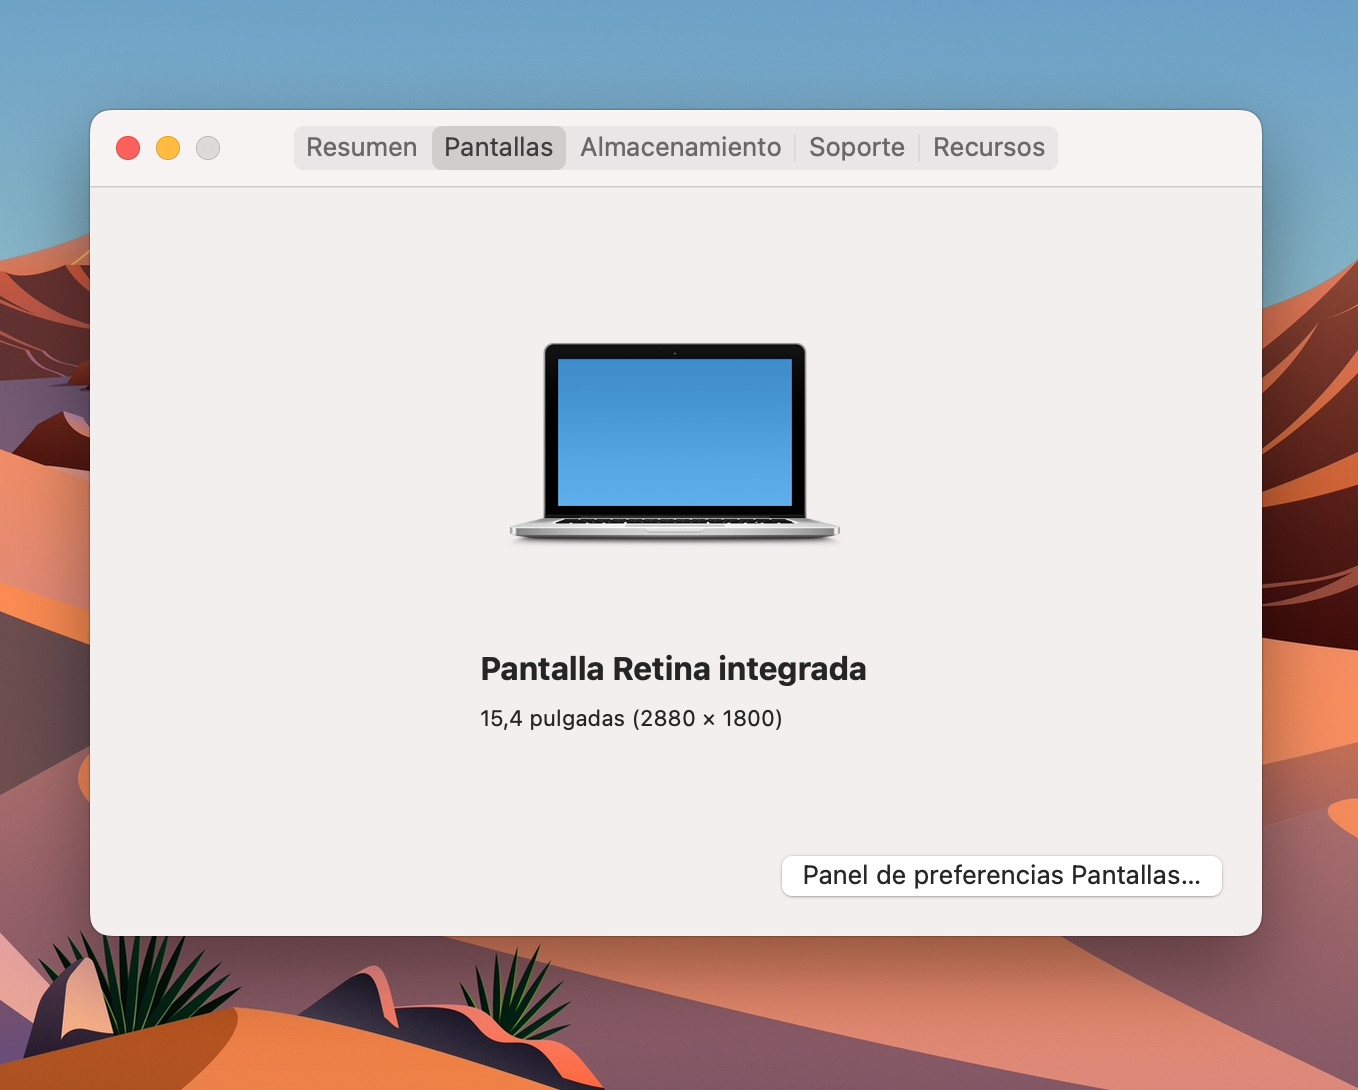Open the Almacenamiento tab
This screenshot has height=1090, width=1358.
tap(680, 148)
